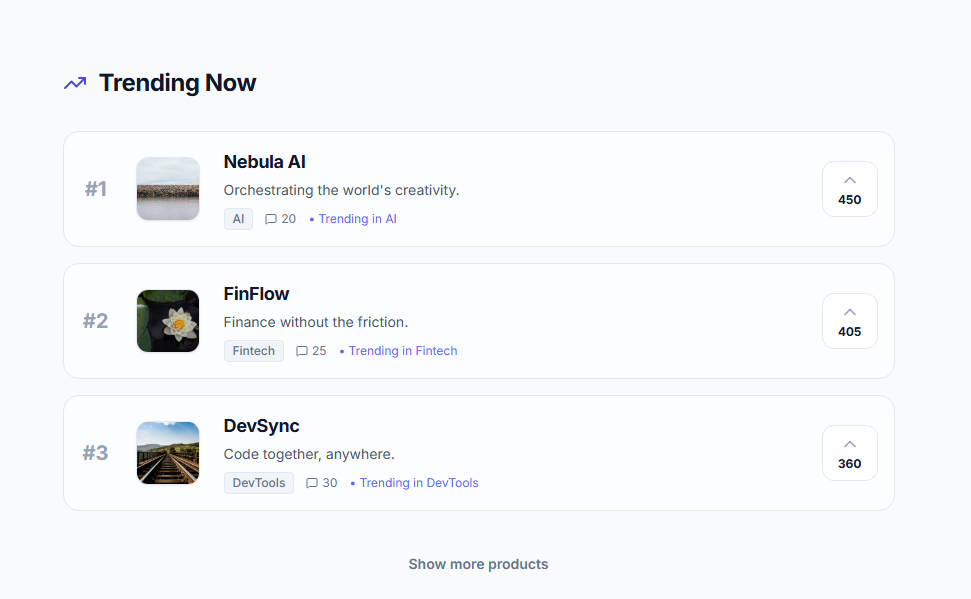971x599 pixels.
Task: Open Nebula AI comments icon showing 20
Action: [x=271, y=219]
